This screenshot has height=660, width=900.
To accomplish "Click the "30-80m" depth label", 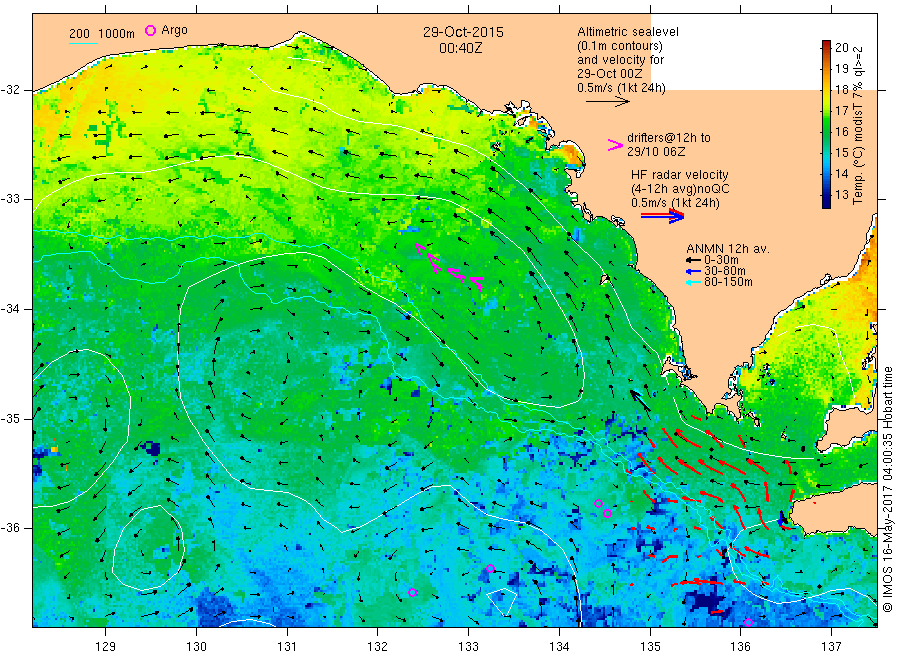I will tap(725, 271).
